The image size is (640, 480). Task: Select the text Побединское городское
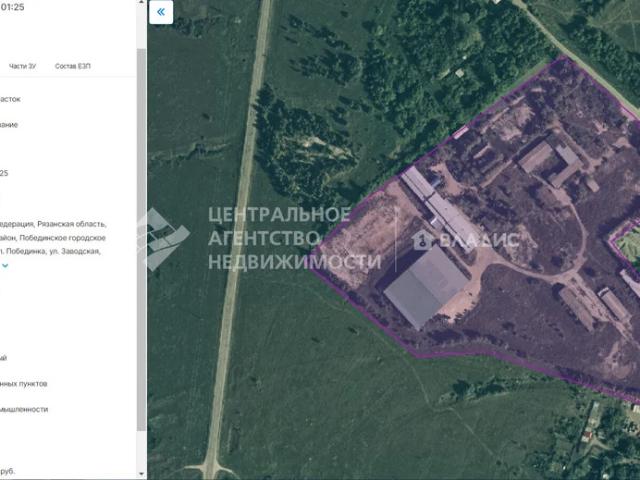[x=62, y=238]
